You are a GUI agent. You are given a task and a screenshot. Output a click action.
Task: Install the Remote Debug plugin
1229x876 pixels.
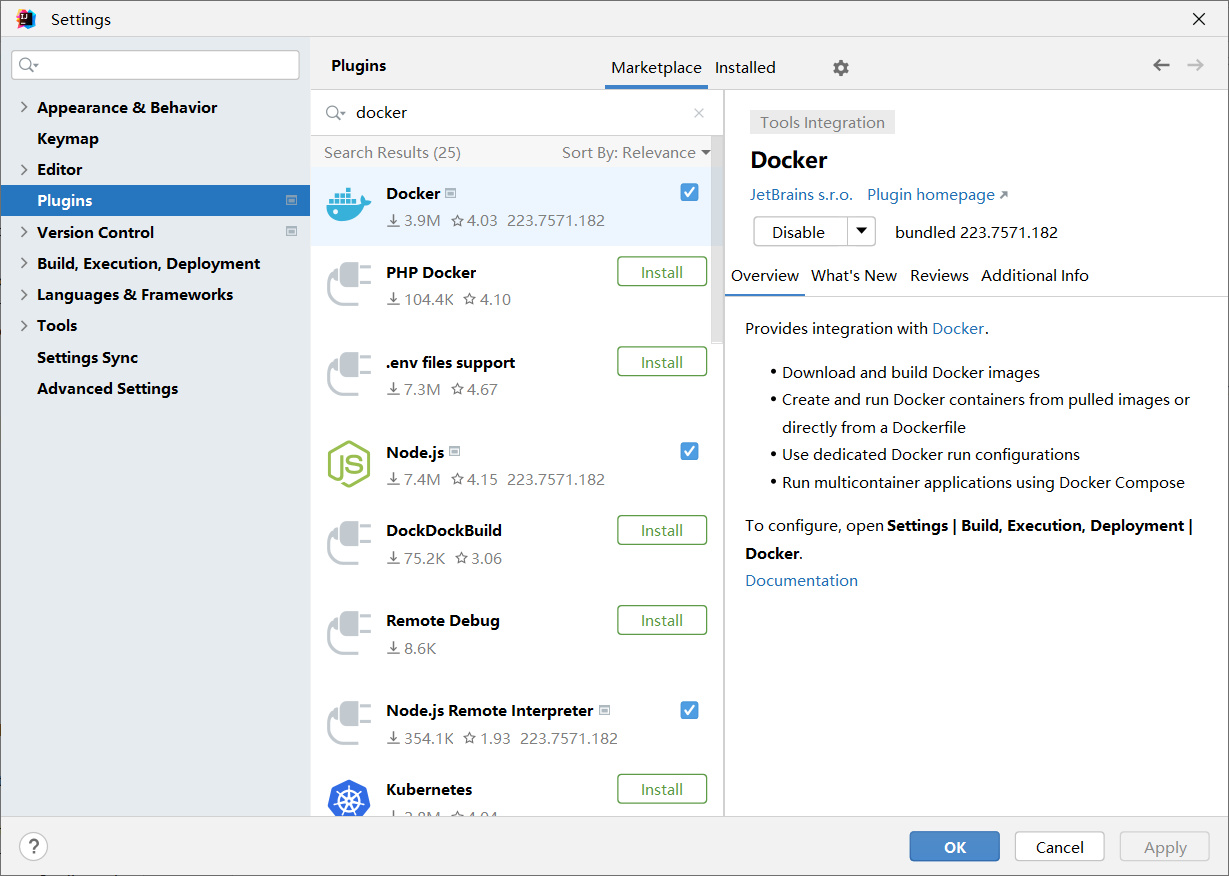[662, 620]
